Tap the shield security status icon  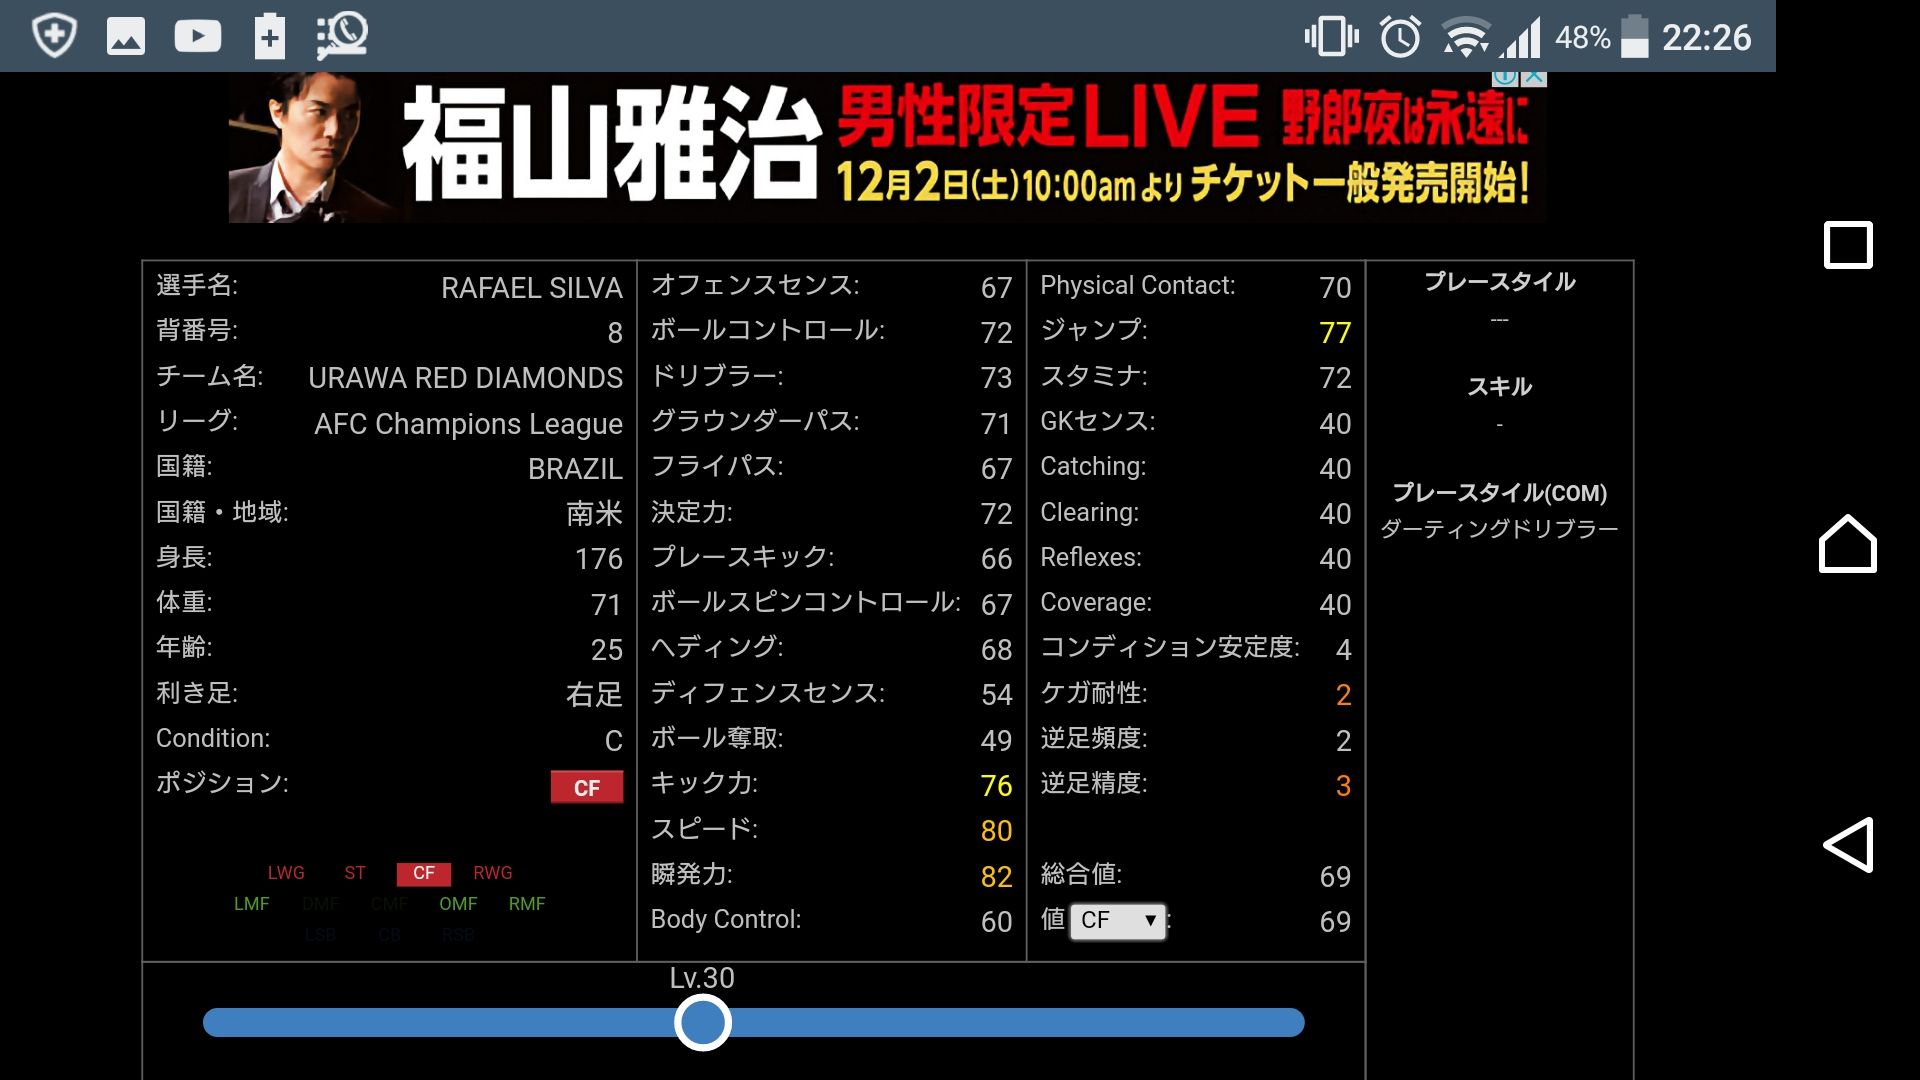point(54,37)
